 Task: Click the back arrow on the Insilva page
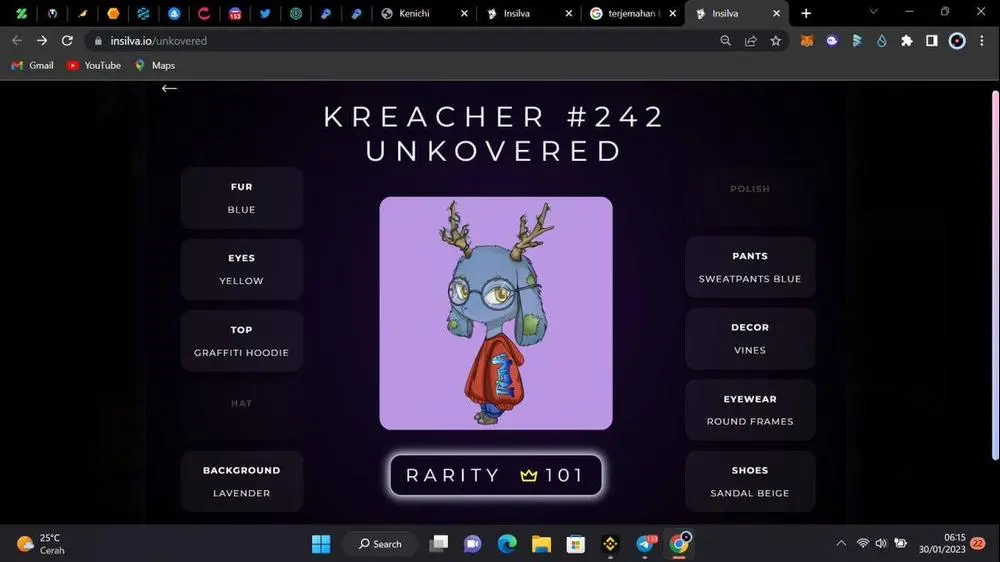tap(169, 88)
